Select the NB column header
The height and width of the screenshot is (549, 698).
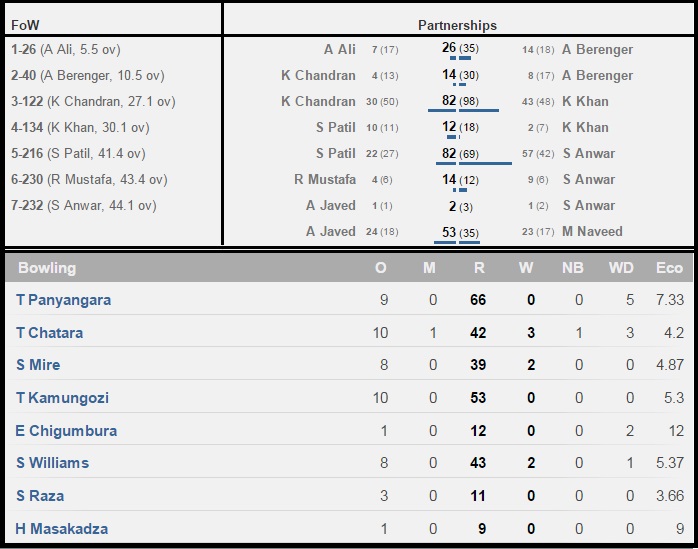pos(572,268)
